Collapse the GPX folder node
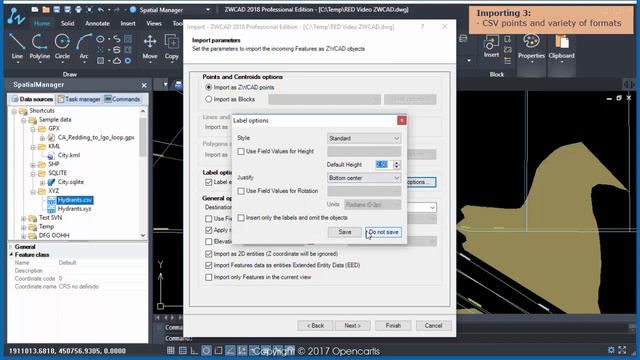The width and height of the screenshot is (640, 360). click(33, 129)
